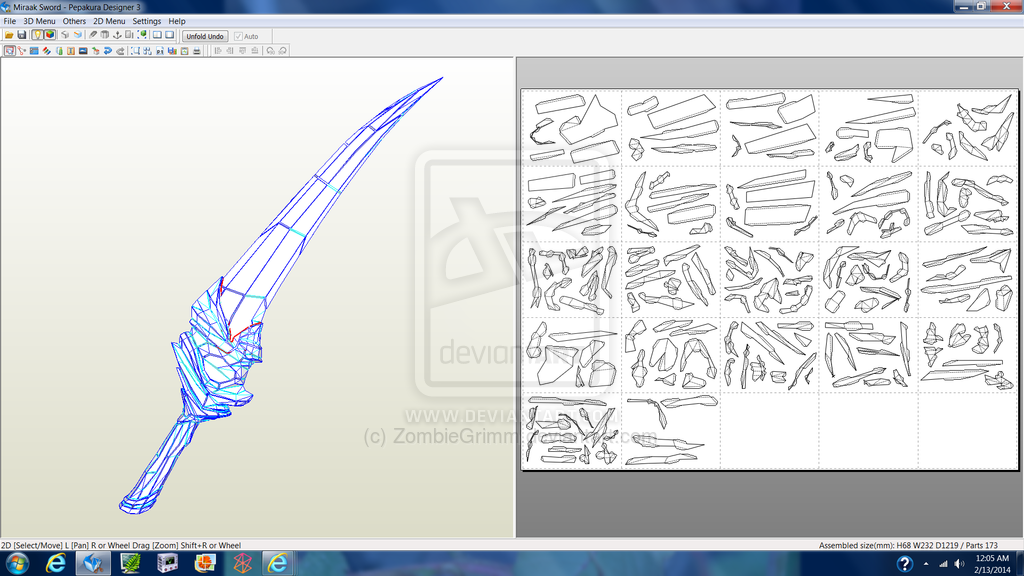1024x576 pixels.
Task: Click the printer icon
Action: coord(197,50)
